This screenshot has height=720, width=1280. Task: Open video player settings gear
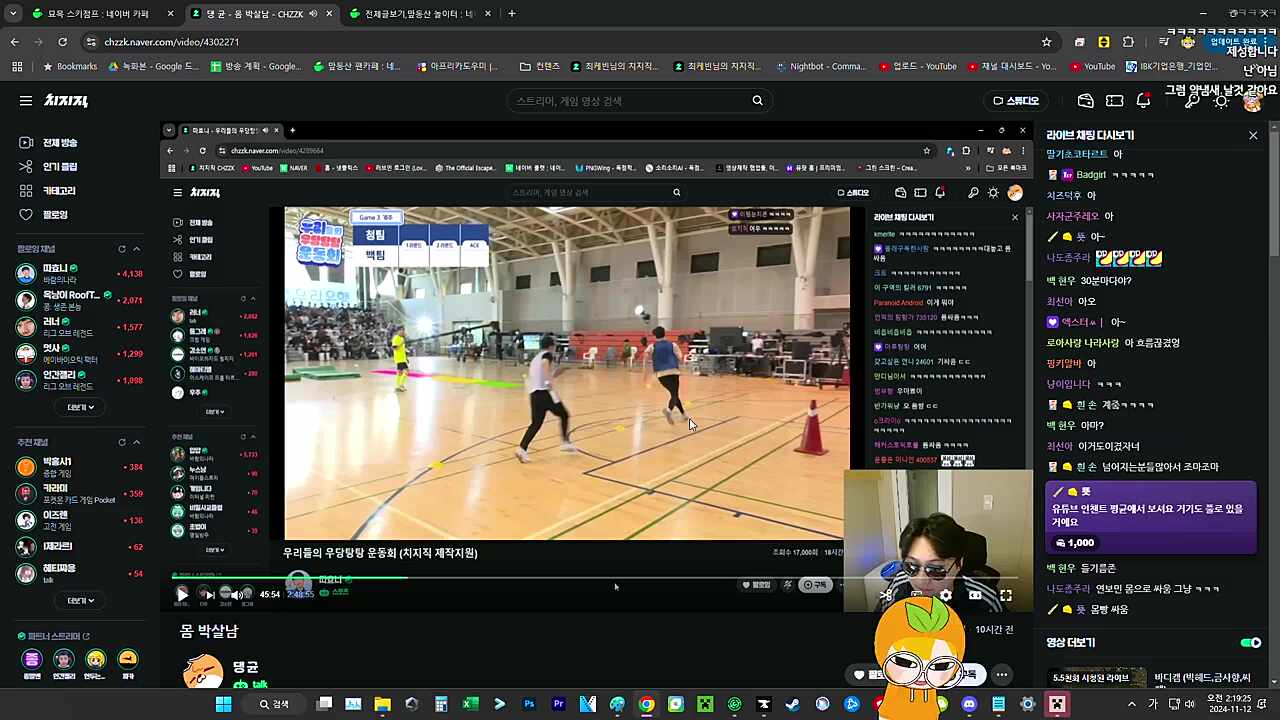[x=945, y=595]
